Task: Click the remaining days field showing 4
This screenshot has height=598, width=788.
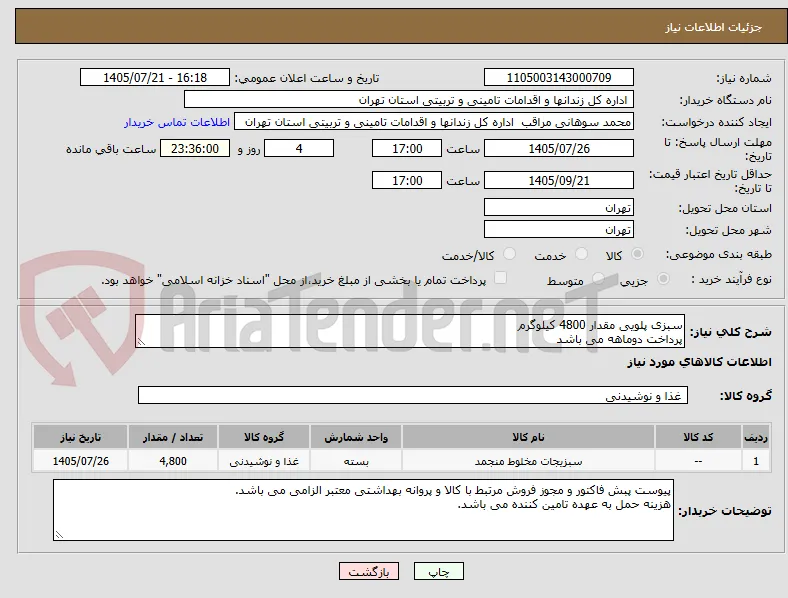Action: pos(299,148)
